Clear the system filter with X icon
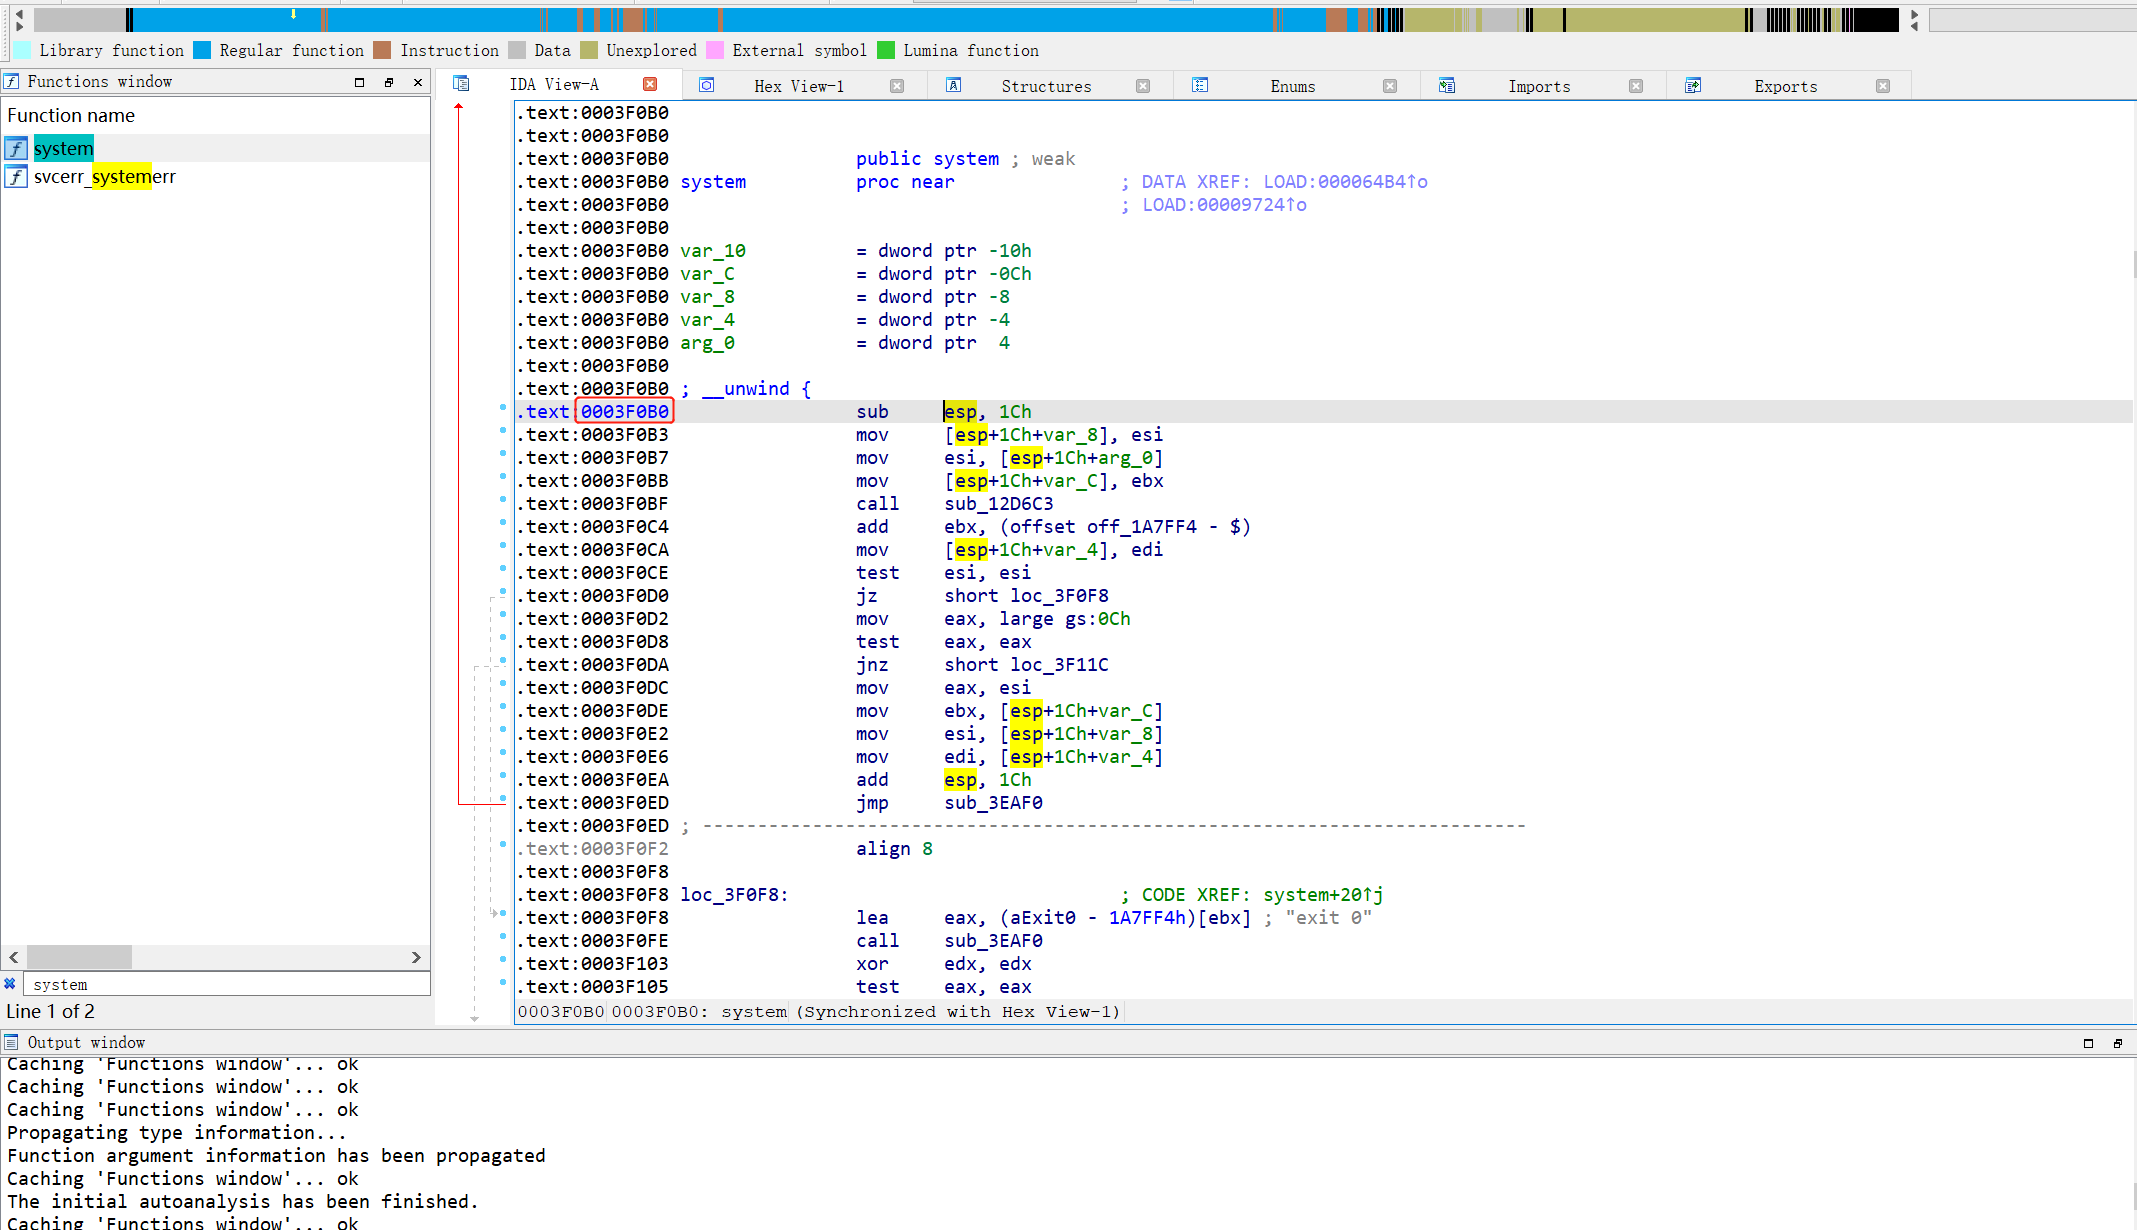Viewport: 2137px width, 1230px height. [x=10, y=984]
